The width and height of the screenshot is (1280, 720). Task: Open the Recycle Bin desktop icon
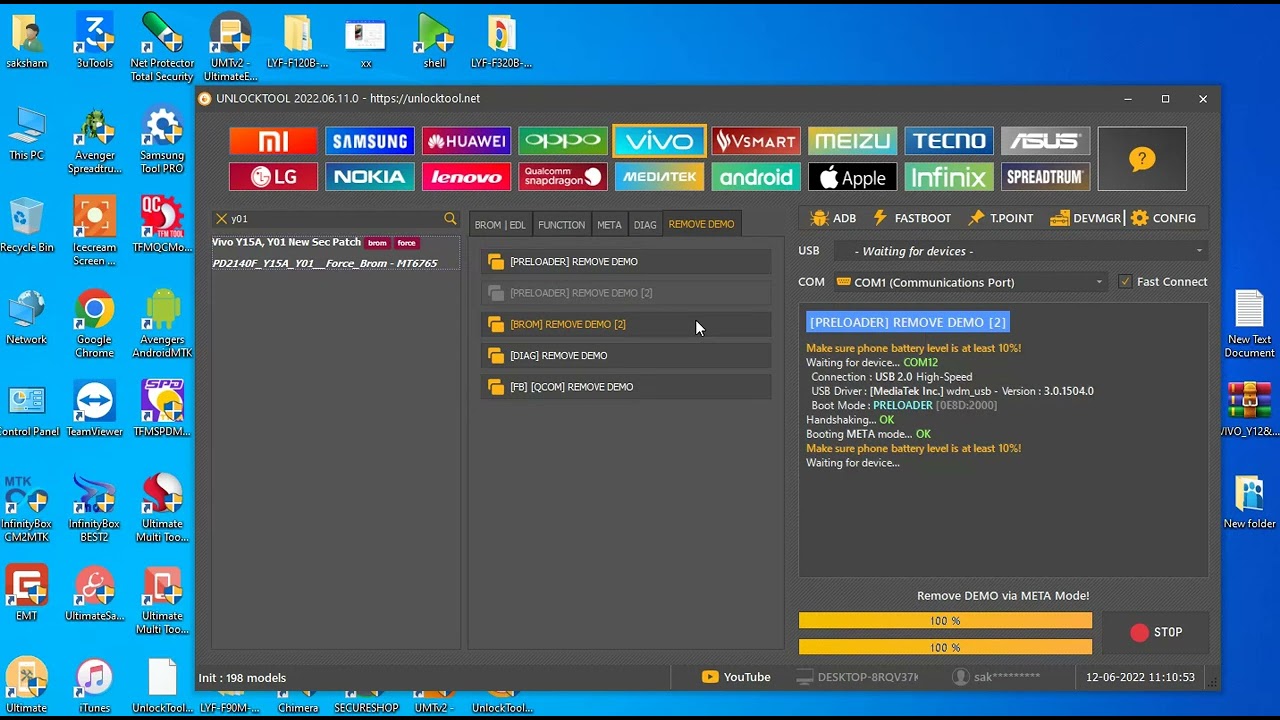[27, 225]
